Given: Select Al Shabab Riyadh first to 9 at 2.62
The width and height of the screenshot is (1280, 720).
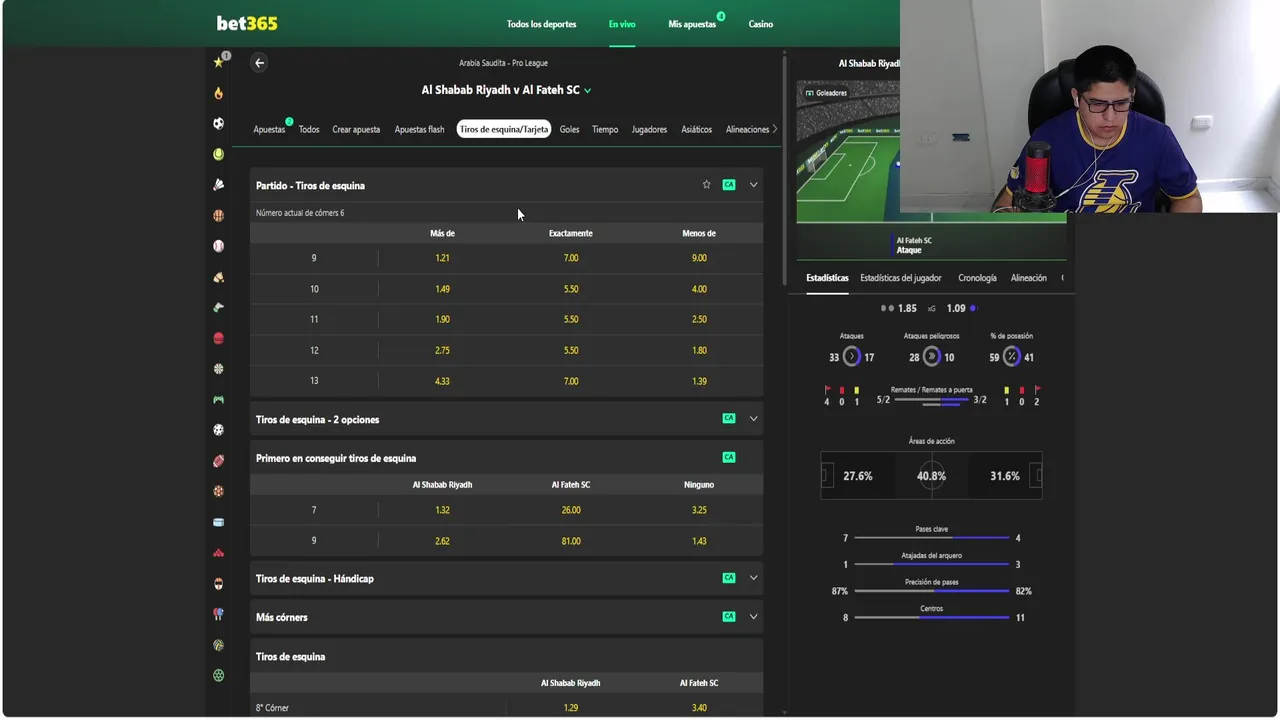Looking at the screenshot, I should pyautogui.click(x=442, y=541).
